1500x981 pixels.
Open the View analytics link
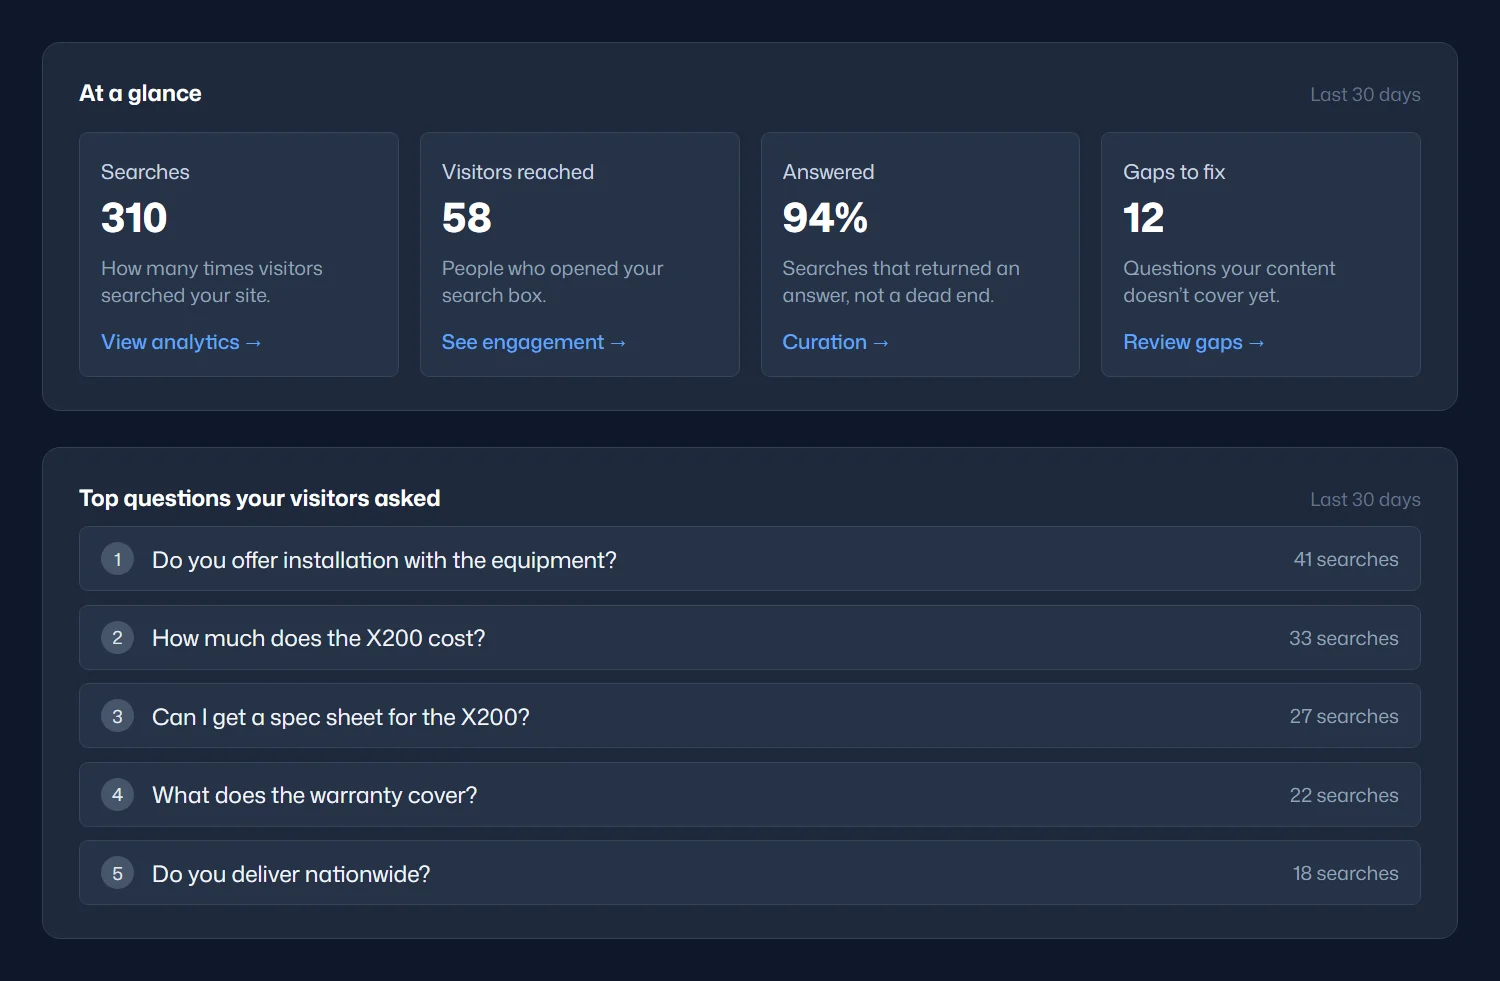pos(181,342)
